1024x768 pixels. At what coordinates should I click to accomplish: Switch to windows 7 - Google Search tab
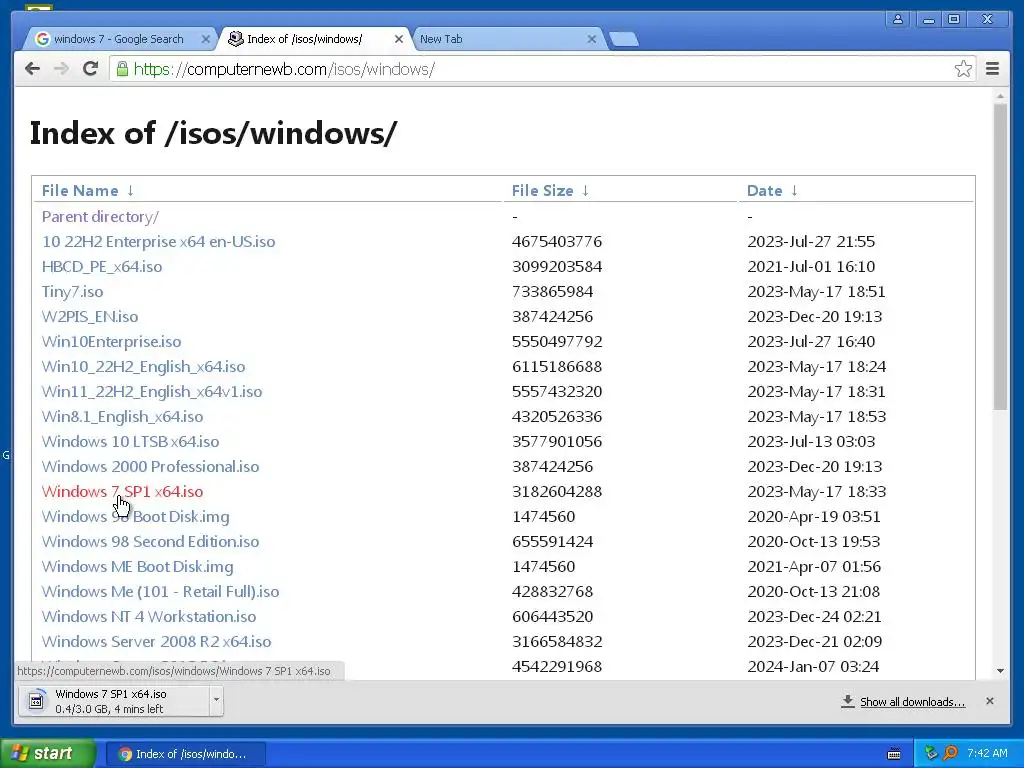[118, 39]
